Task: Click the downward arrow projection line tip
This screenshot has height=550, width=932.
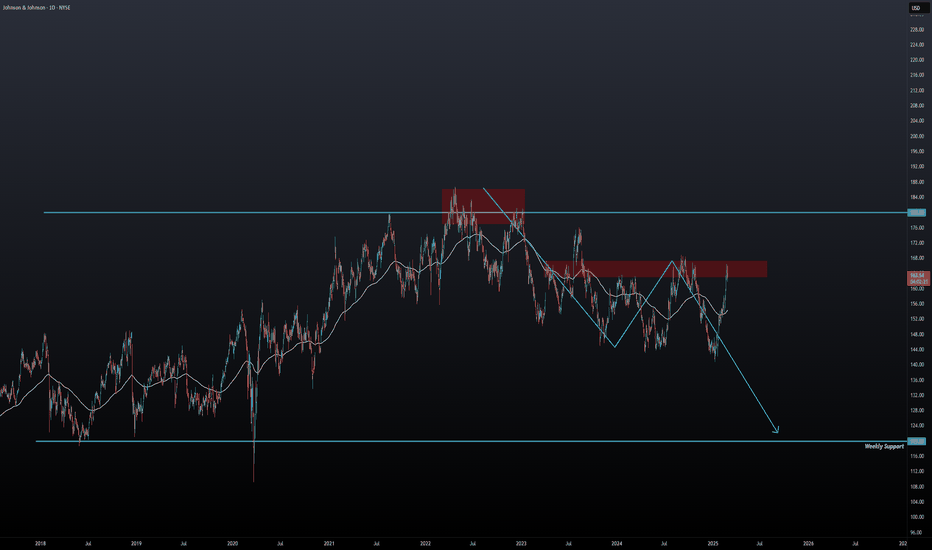Action: 776,430
